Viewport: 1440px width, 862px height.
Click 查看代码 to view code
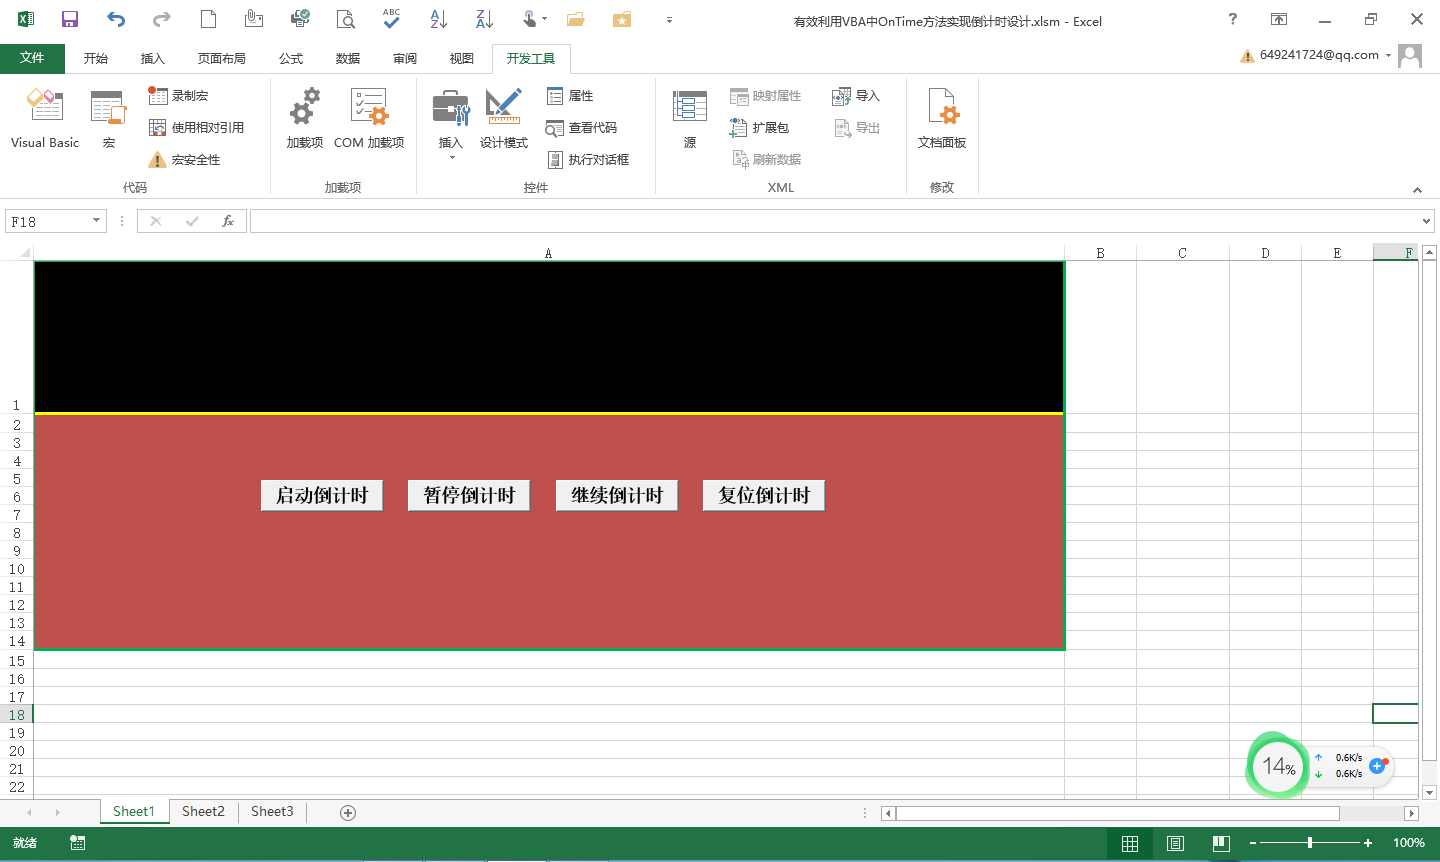click(x=582, y=128)
